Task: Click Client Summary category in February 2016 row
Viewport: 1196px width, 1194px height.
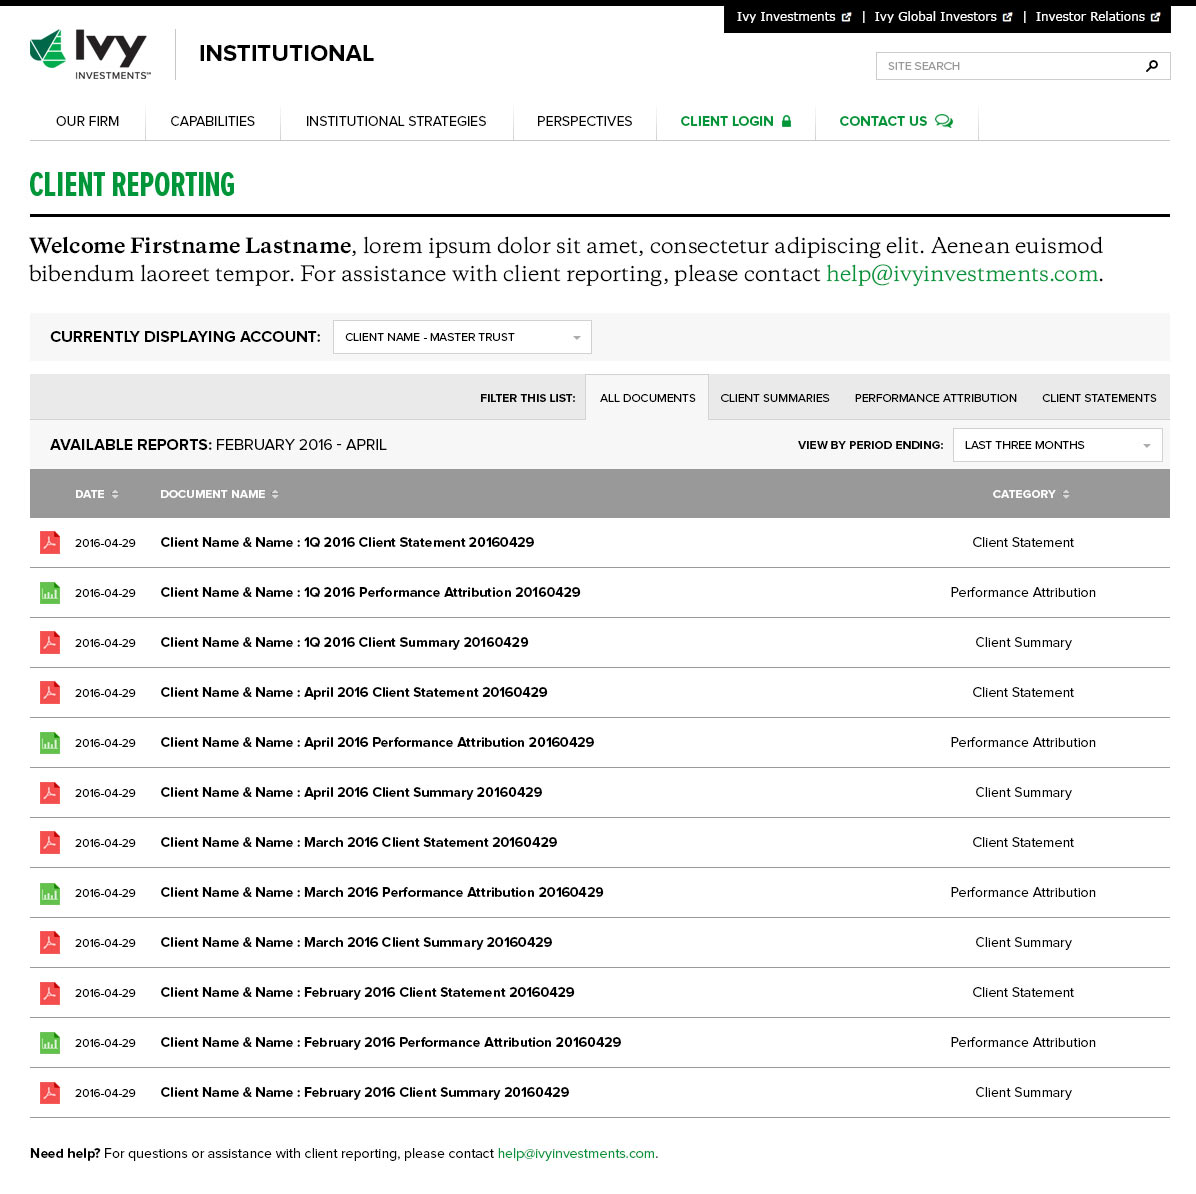Action: [1023, 1093]
